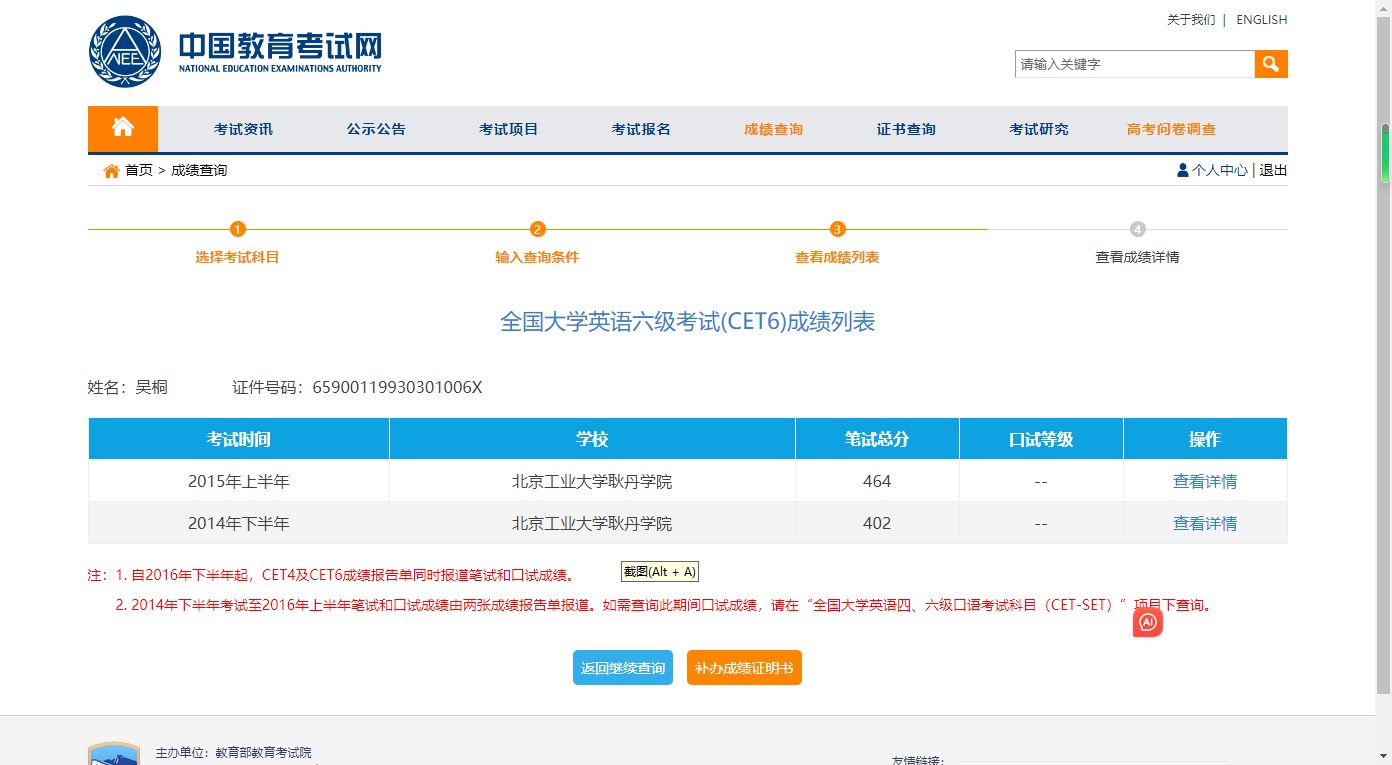Screen dimensions: 1392x765
Task: Click step 2 circle marker
Action: [537, 229]
